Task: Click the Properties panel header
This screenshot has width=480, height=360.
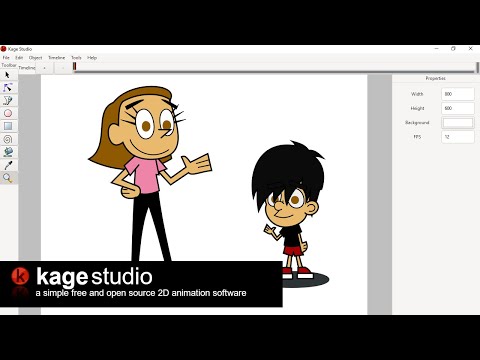Action: click(x=435, y=78)
